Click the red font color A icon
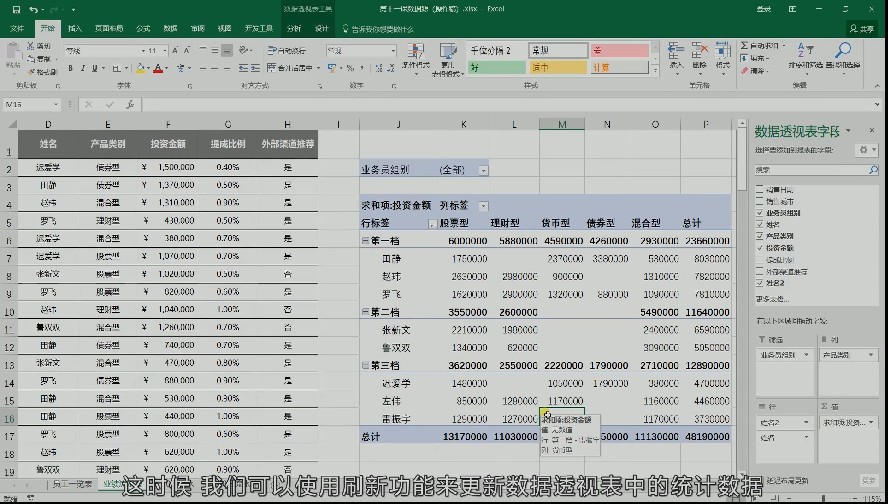888x504 pixels. pos(158,69)
